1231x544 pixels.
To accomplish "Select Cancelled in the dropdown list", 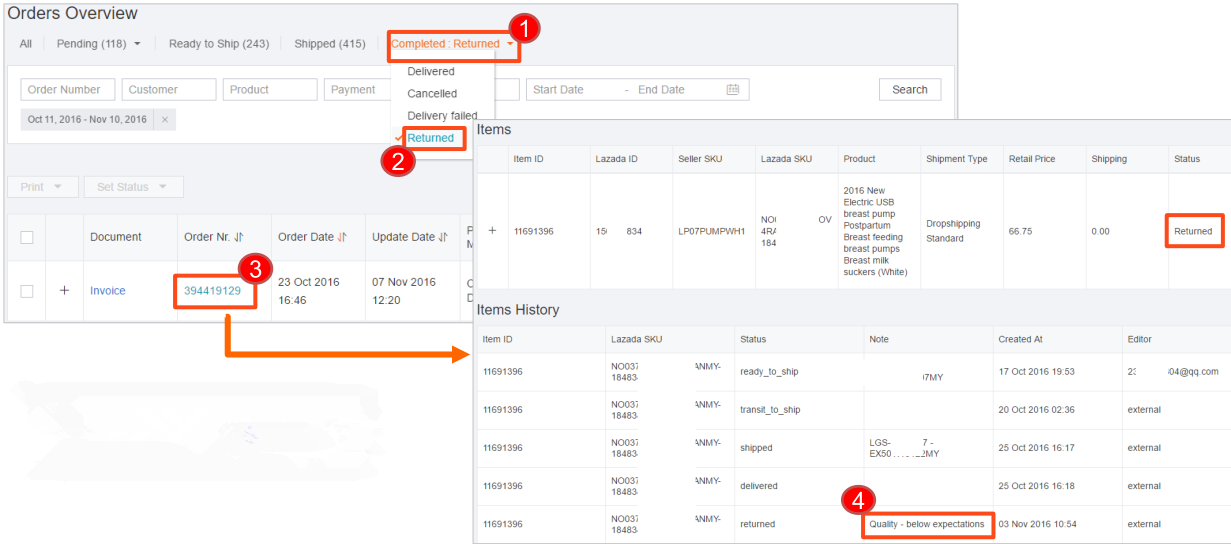I will (x=432, y=94).
